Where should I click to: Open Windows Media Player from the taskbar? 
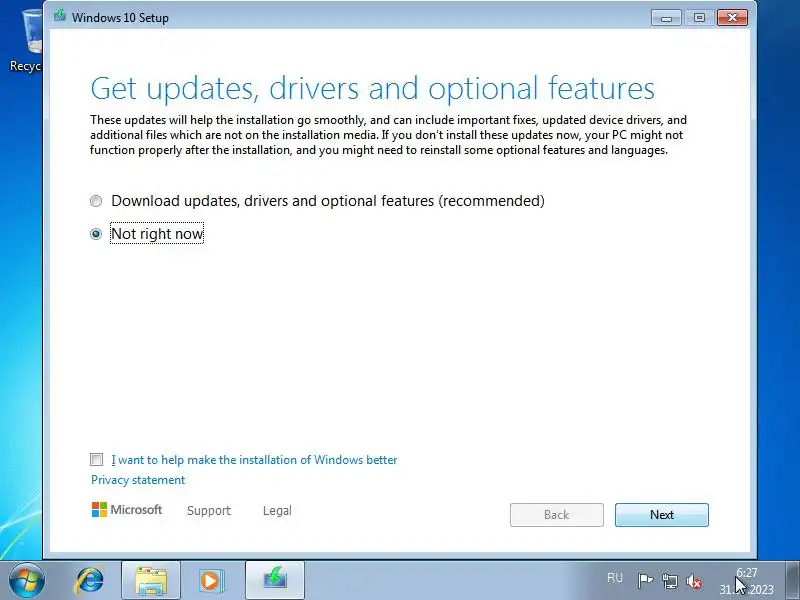click(x=211, y=580)
